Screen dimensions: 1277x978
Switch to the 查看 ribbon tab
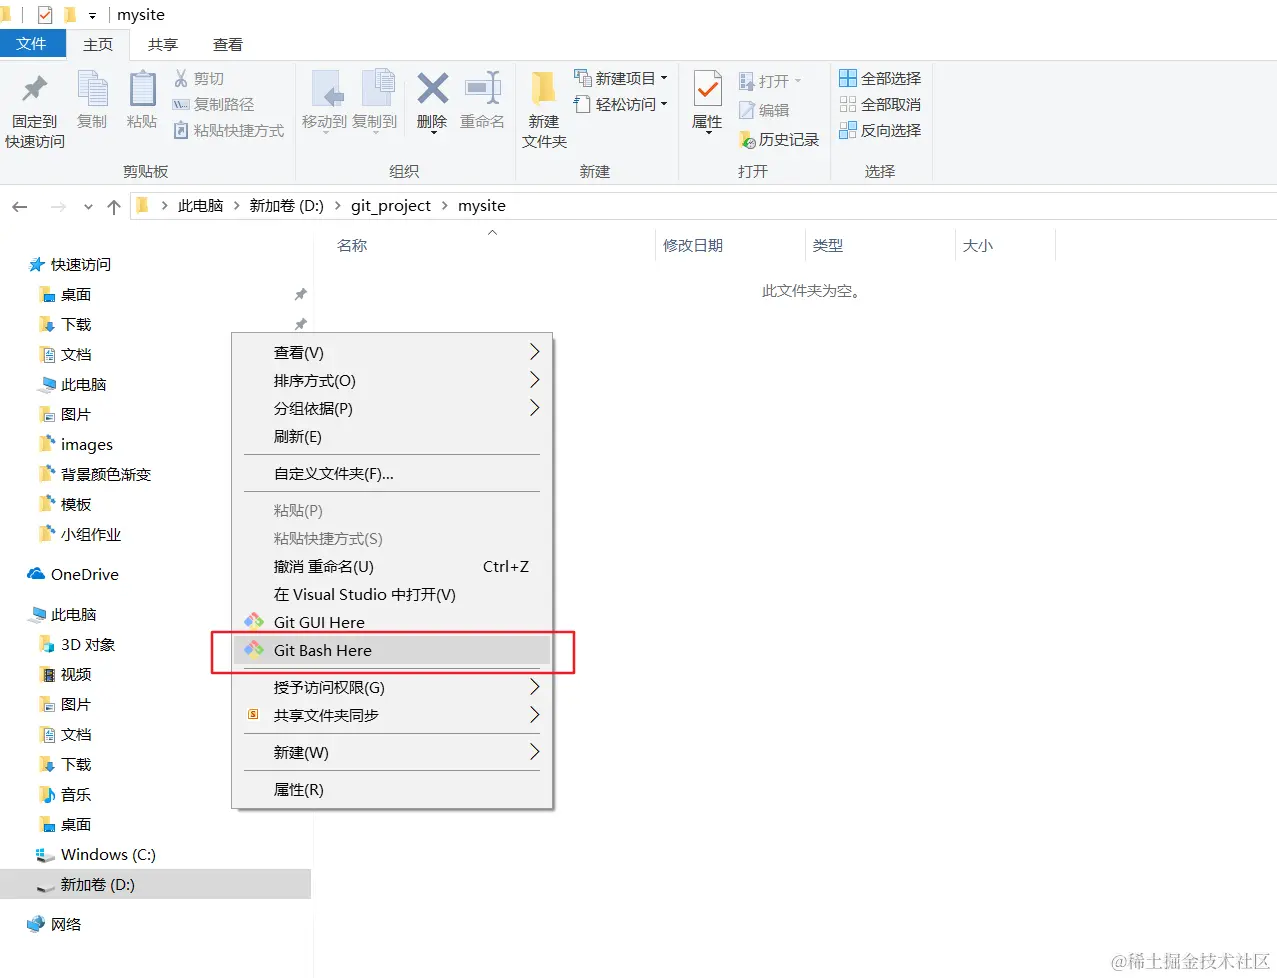coord(227,43)
